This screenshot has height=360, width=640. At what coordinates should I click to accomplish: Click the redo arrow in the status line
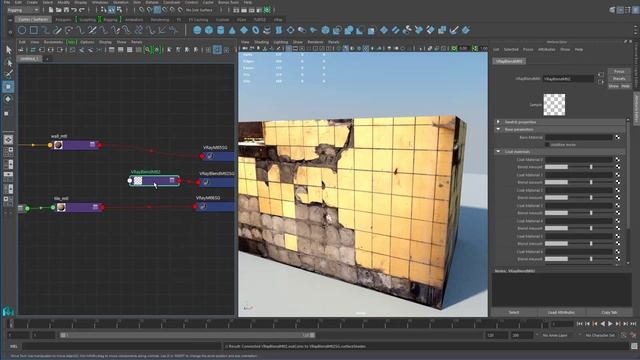[x=82, y=10]
